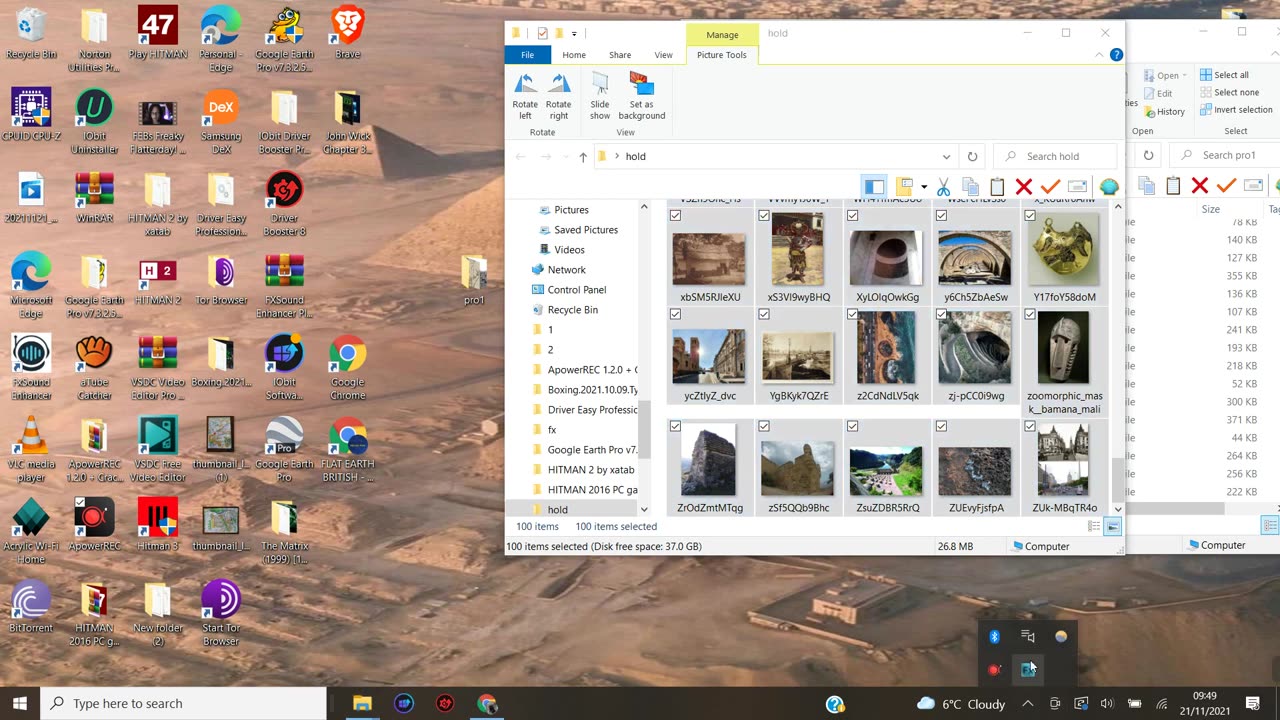This screenshot has height=720, width=1280.
Task: Click the orange checkmark icon in pro1 window
Action: point(1227,186)
